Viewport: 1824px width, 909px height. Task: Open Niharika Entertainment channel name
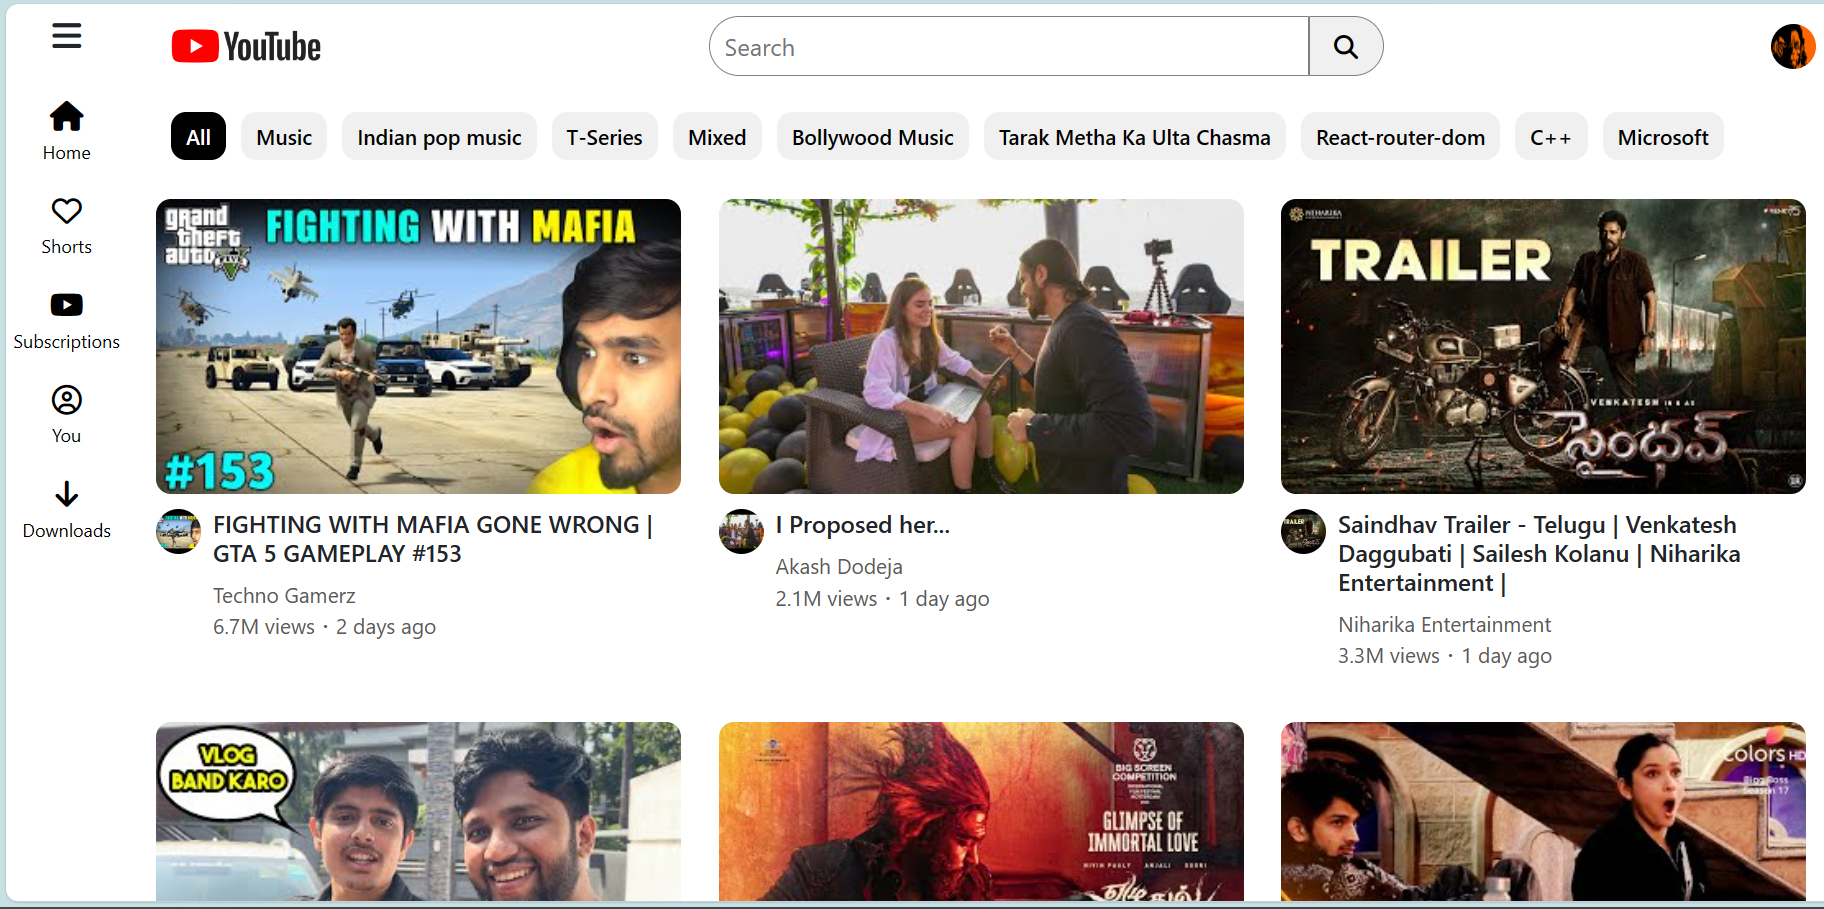(1444, 625)
